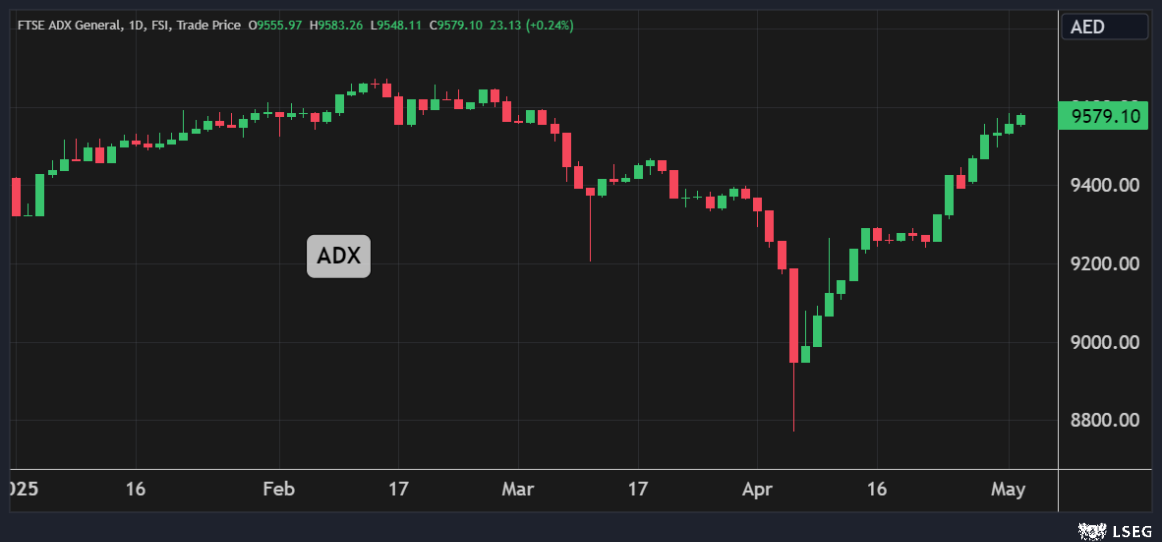Click the low price value L9548.11
This screenshot has width=1162, height=542.
[396, 25]
